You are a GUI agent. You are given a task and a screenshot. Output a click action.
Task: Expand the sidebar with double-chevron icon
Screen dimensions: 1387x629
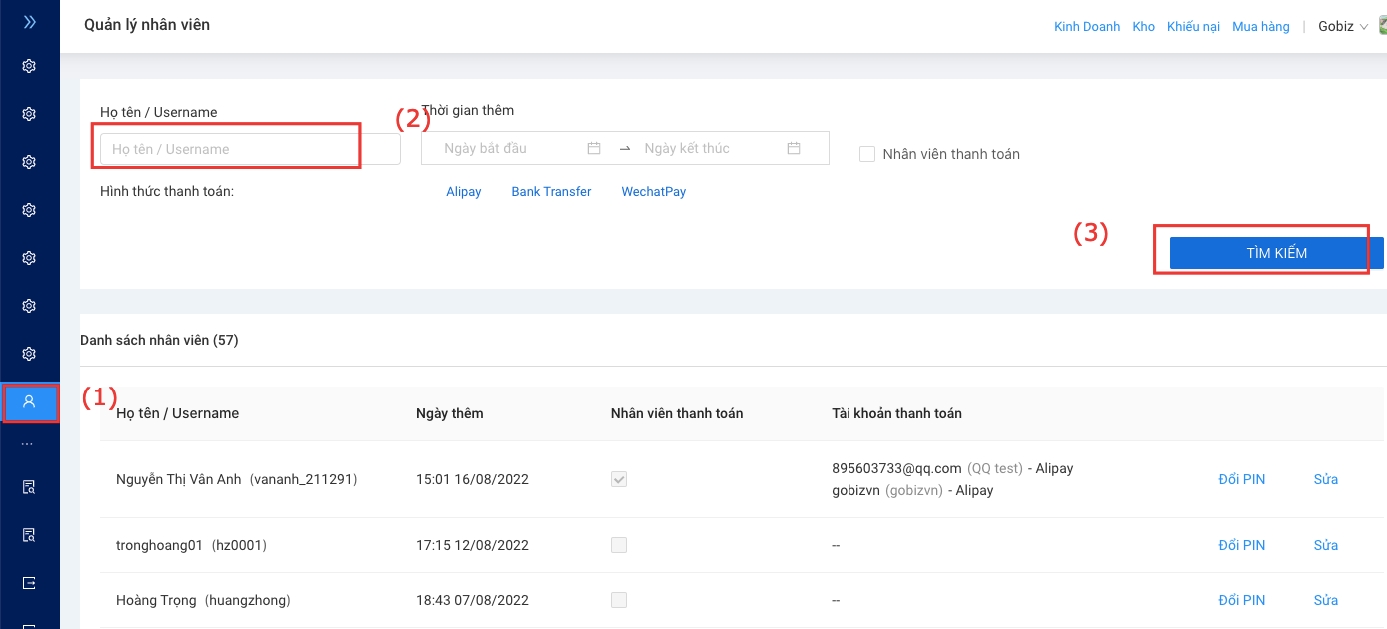(x=29, y=21)
